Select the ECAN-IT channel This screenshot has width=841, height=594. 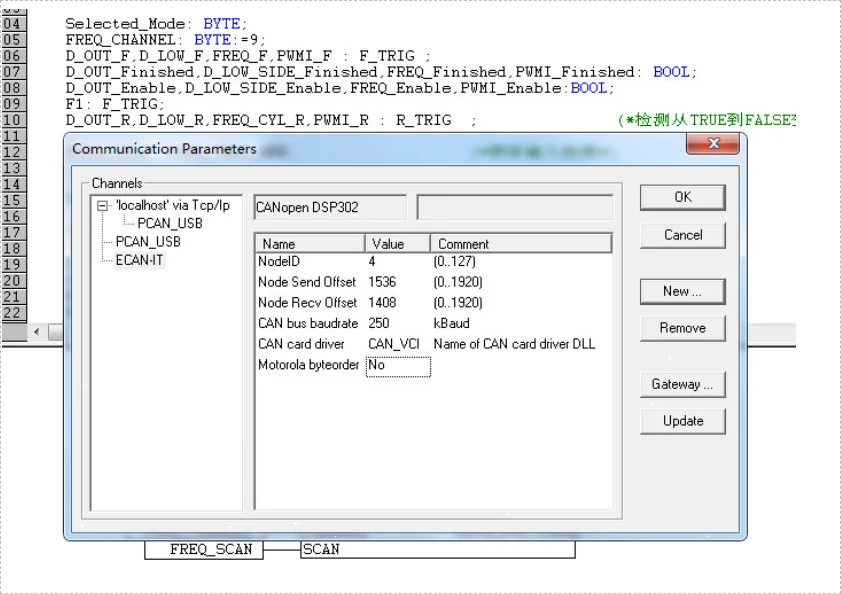[x=142, y=260]
